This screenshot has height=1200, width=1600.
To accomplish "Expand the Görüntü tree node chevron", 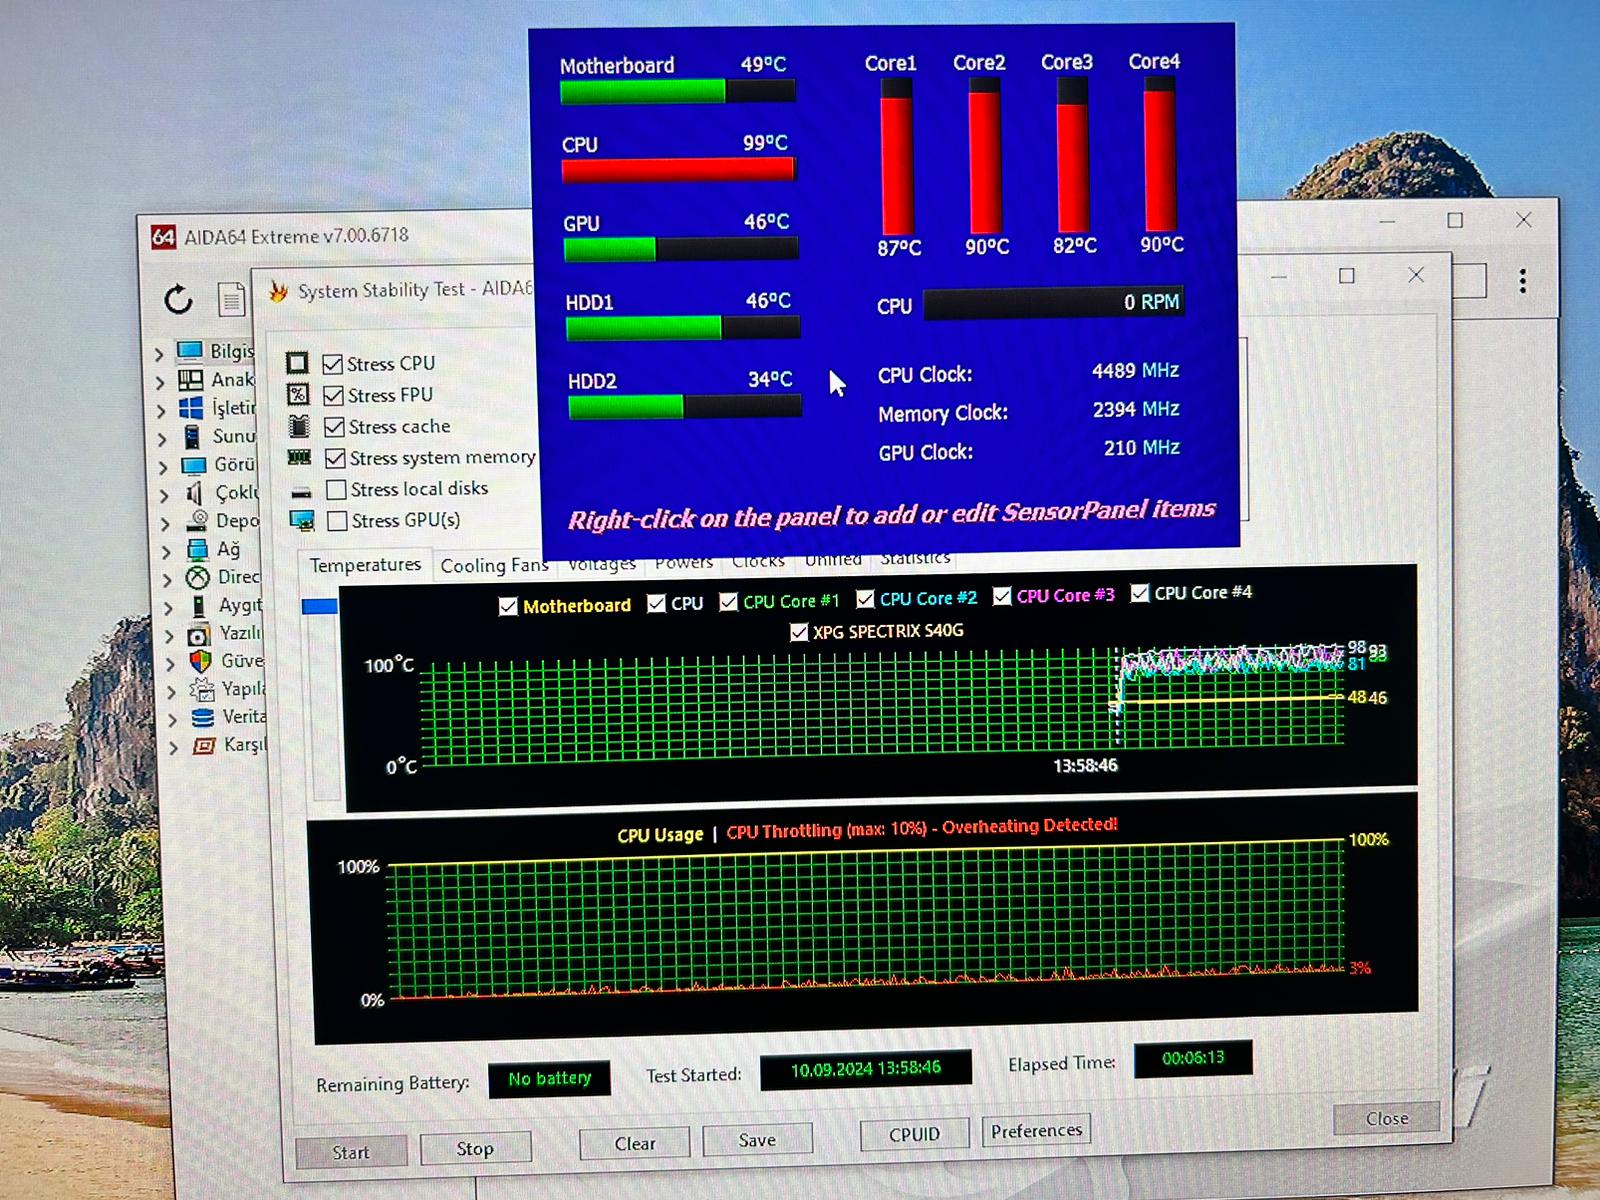I will click(163, 466).
